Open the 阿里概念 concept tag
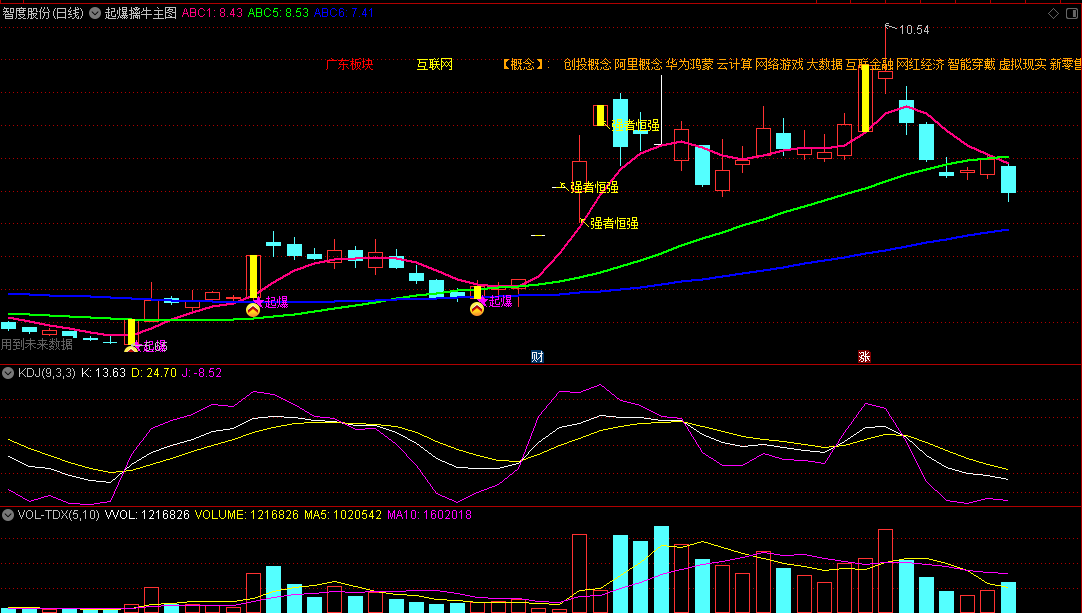 click(x=638, y=64)
